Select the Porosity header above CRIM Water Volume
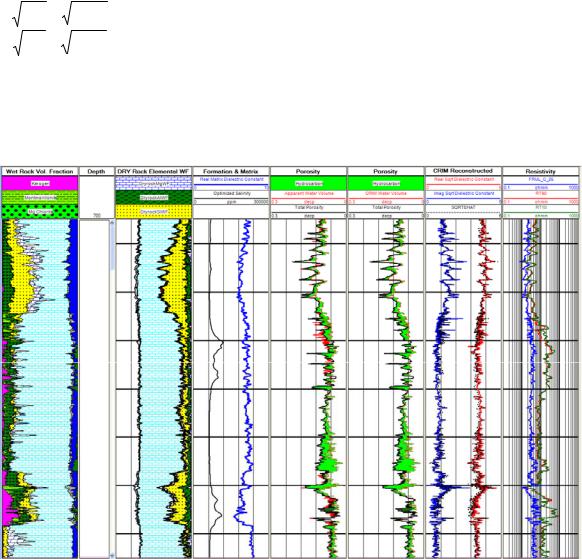The image size is (582, 559). coord(385,171)
